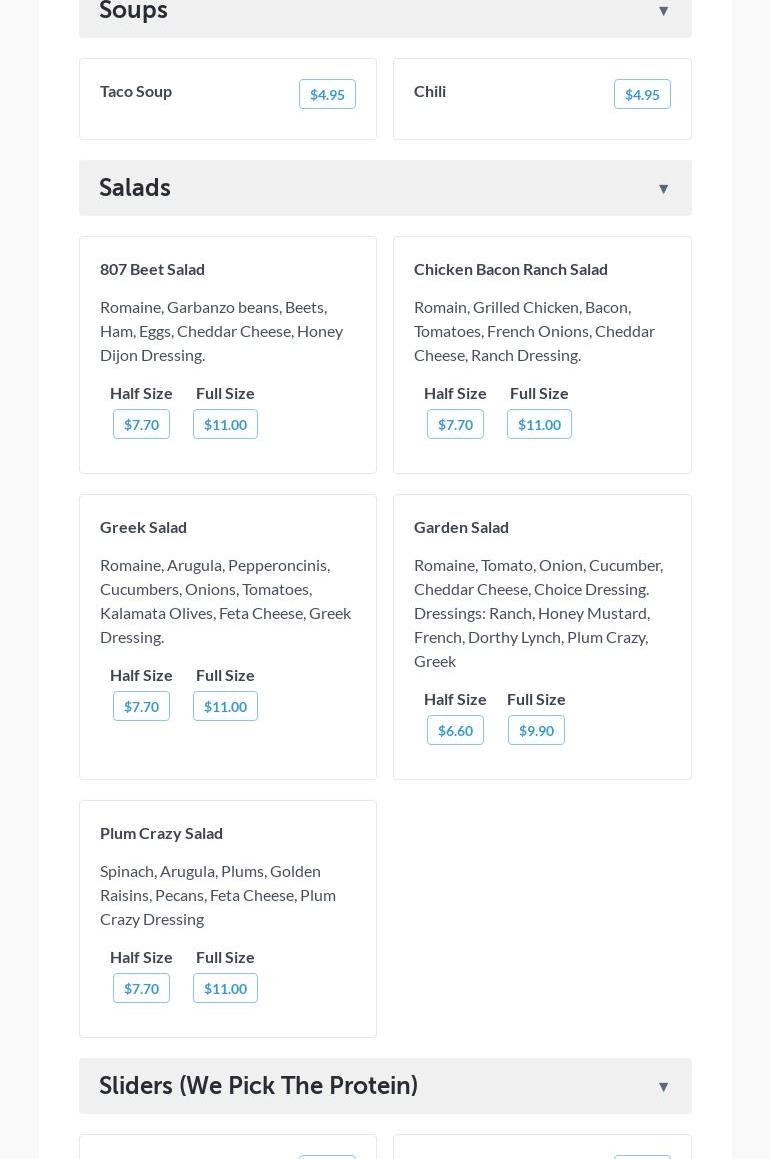Collapse the Soups section arrow

[x=663, y=11]
